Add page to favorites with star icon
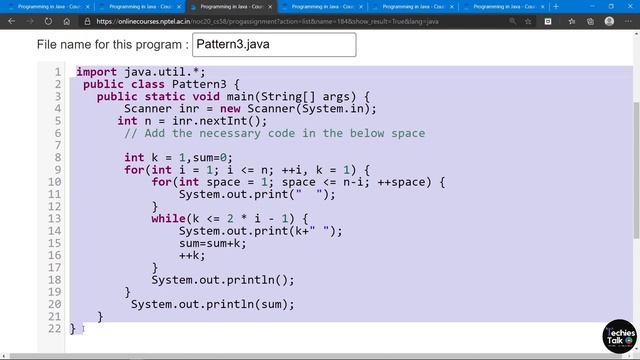The image size is (640, 360). [x=528, y=21]
